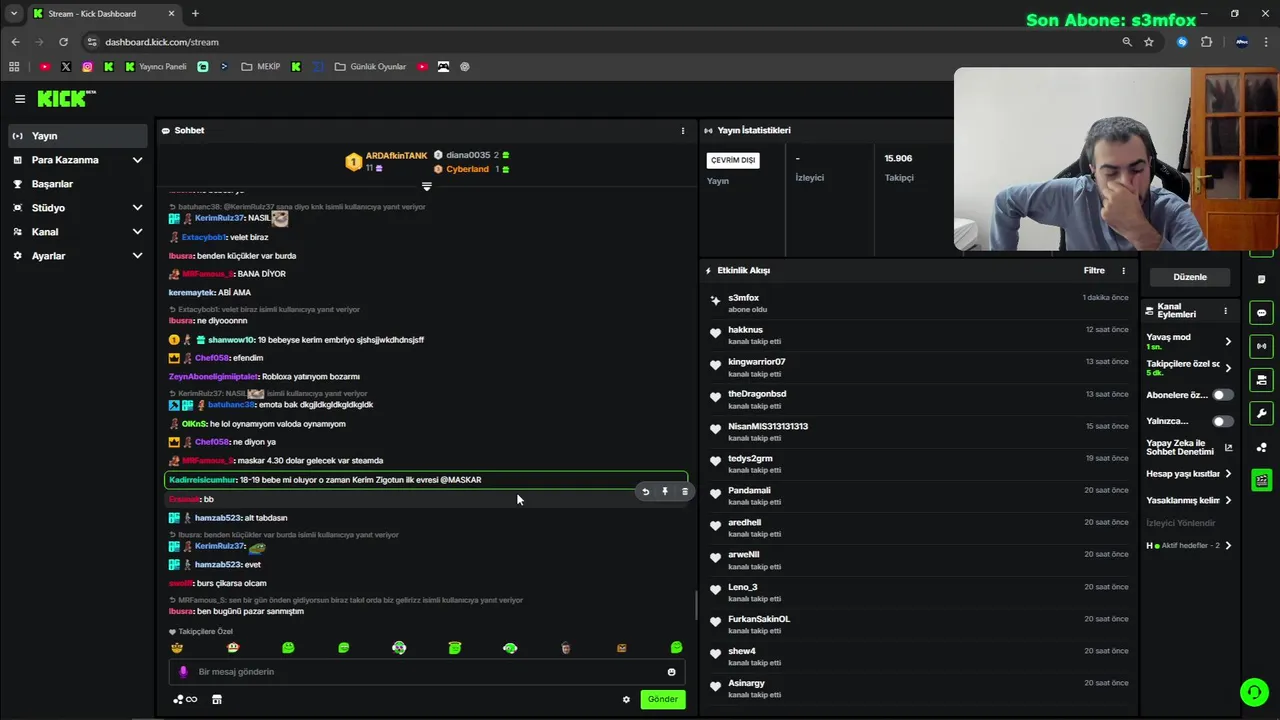The image size is (1280, 720).
Task: Open Hesap yaşı kısıtlamaları arrow
Action: click(1228, 474)
